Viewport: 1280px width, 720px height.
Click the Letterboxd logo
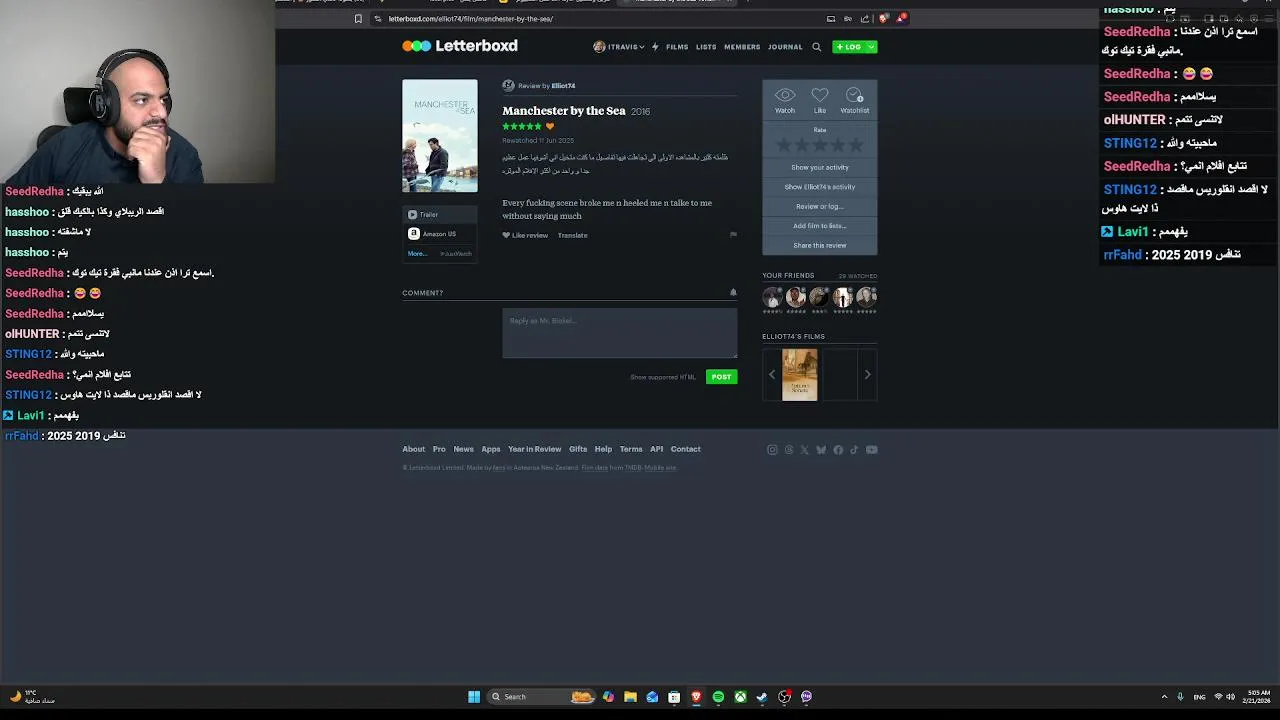pyautogui.click(x=460, y=46)
